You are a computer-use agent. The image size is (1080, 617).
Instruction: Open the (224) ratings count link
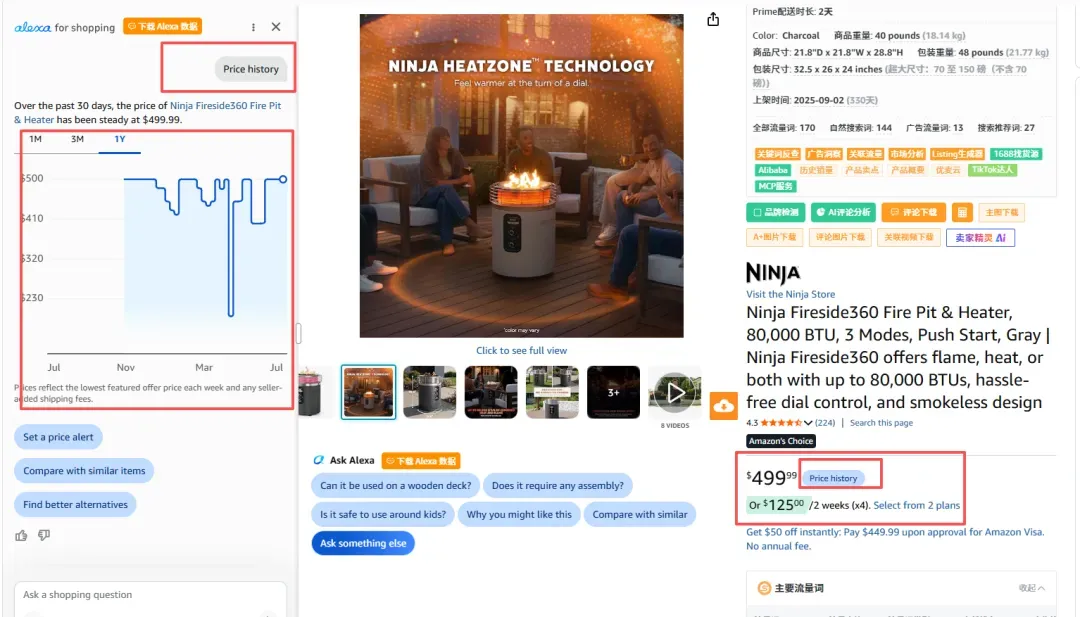point(824,423)
